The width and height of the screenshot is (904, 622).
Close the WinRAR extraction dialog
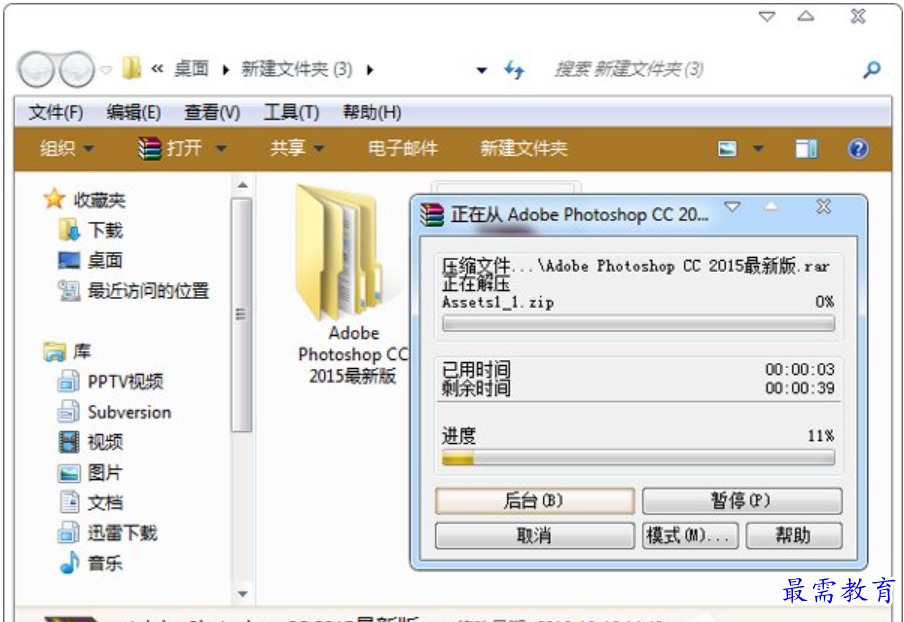pyautogui.click(x=824, y=206)
